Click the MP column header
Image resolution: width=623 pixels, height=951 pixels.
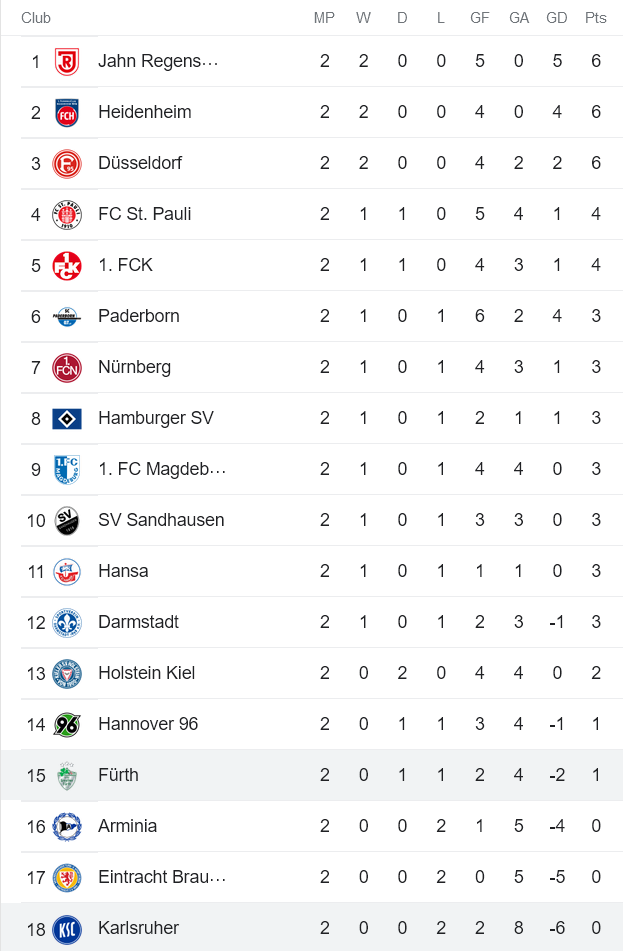[x=324, y=17]
